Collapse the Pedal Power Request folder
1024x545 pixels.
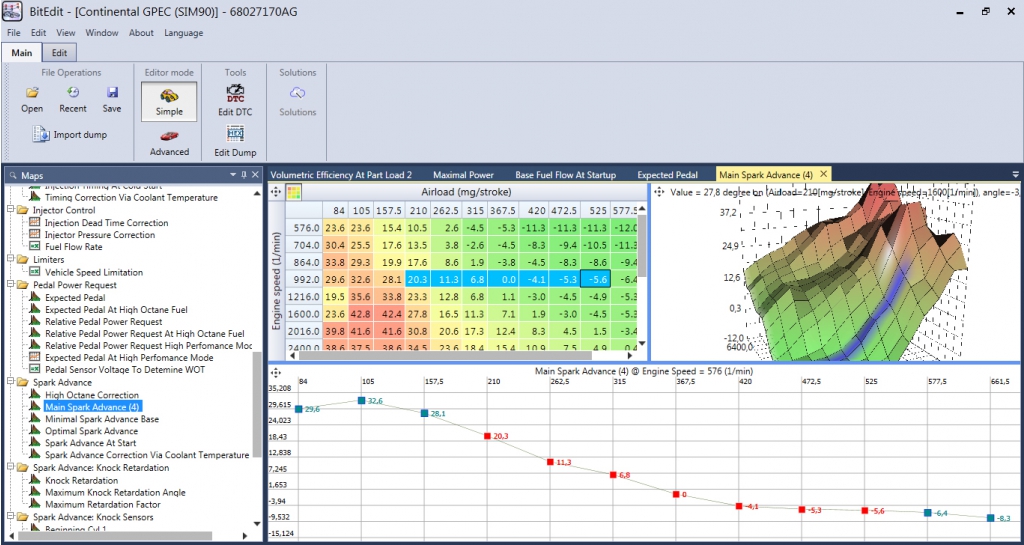[10, 285]
